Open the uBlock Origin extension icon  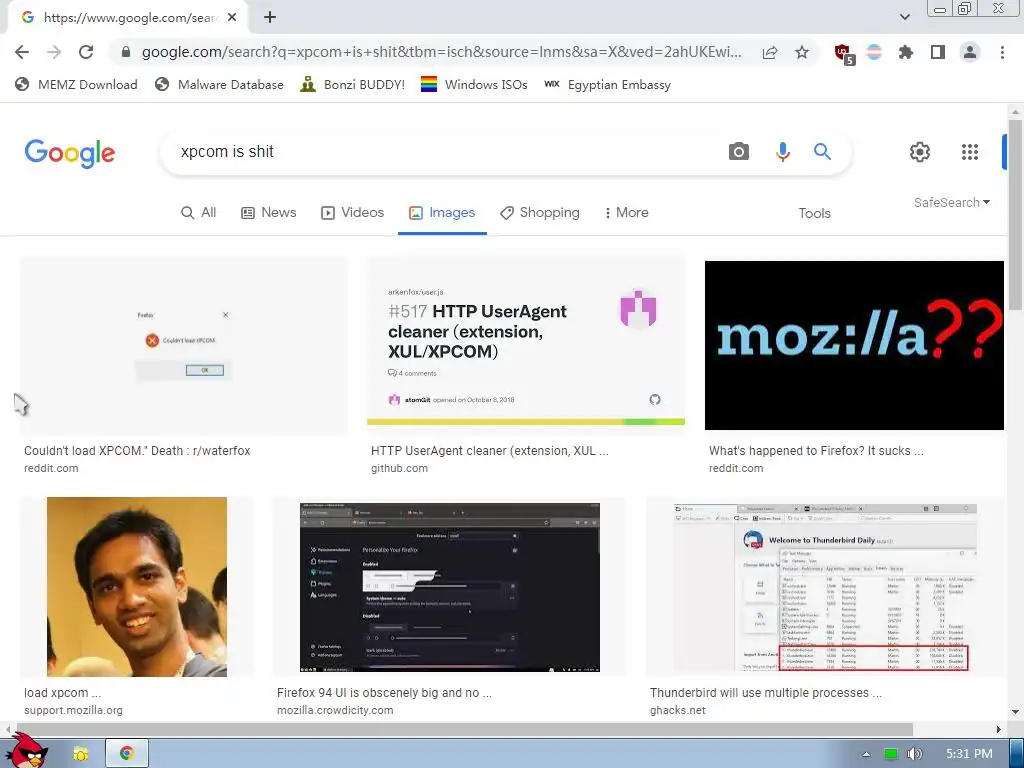[844, 53]
